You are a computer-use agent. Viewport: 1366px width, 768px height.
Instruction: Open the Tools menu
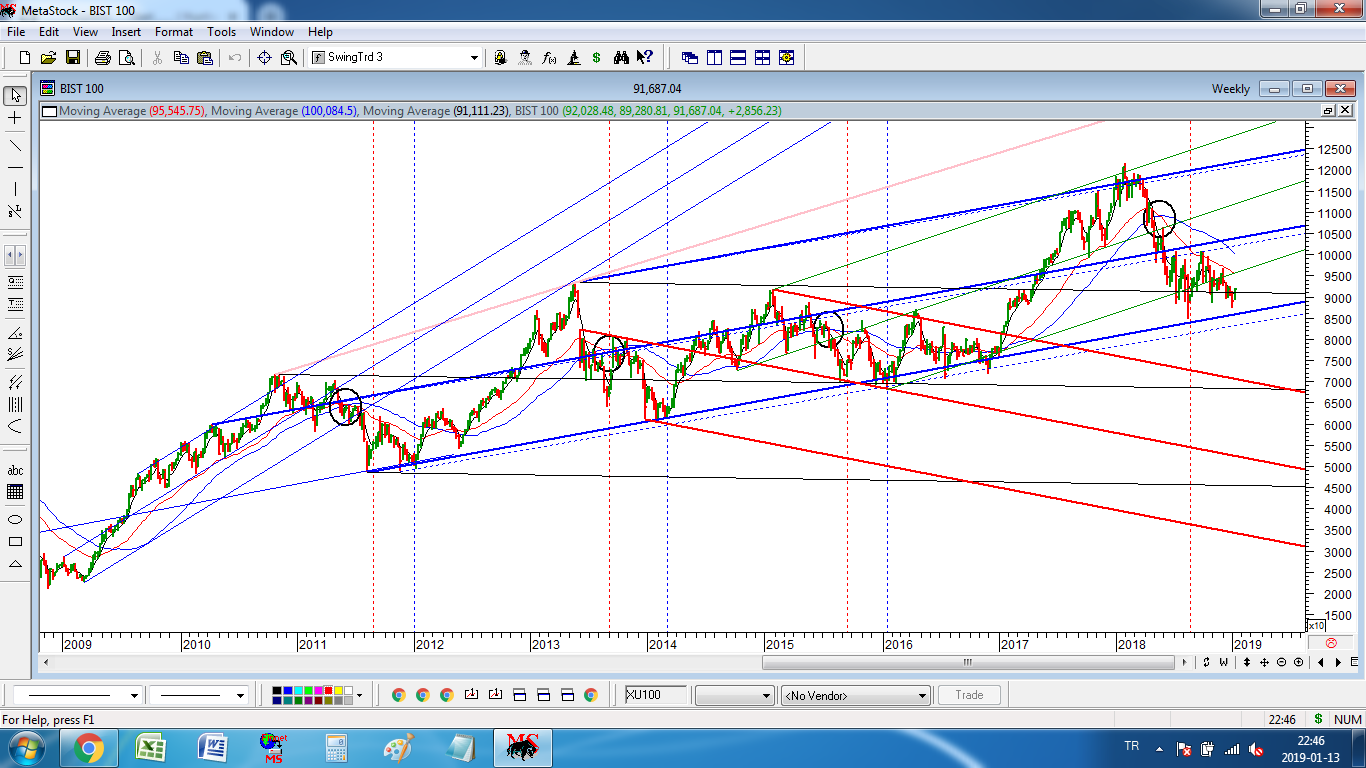pyautogui.click(x=221, y=32)
